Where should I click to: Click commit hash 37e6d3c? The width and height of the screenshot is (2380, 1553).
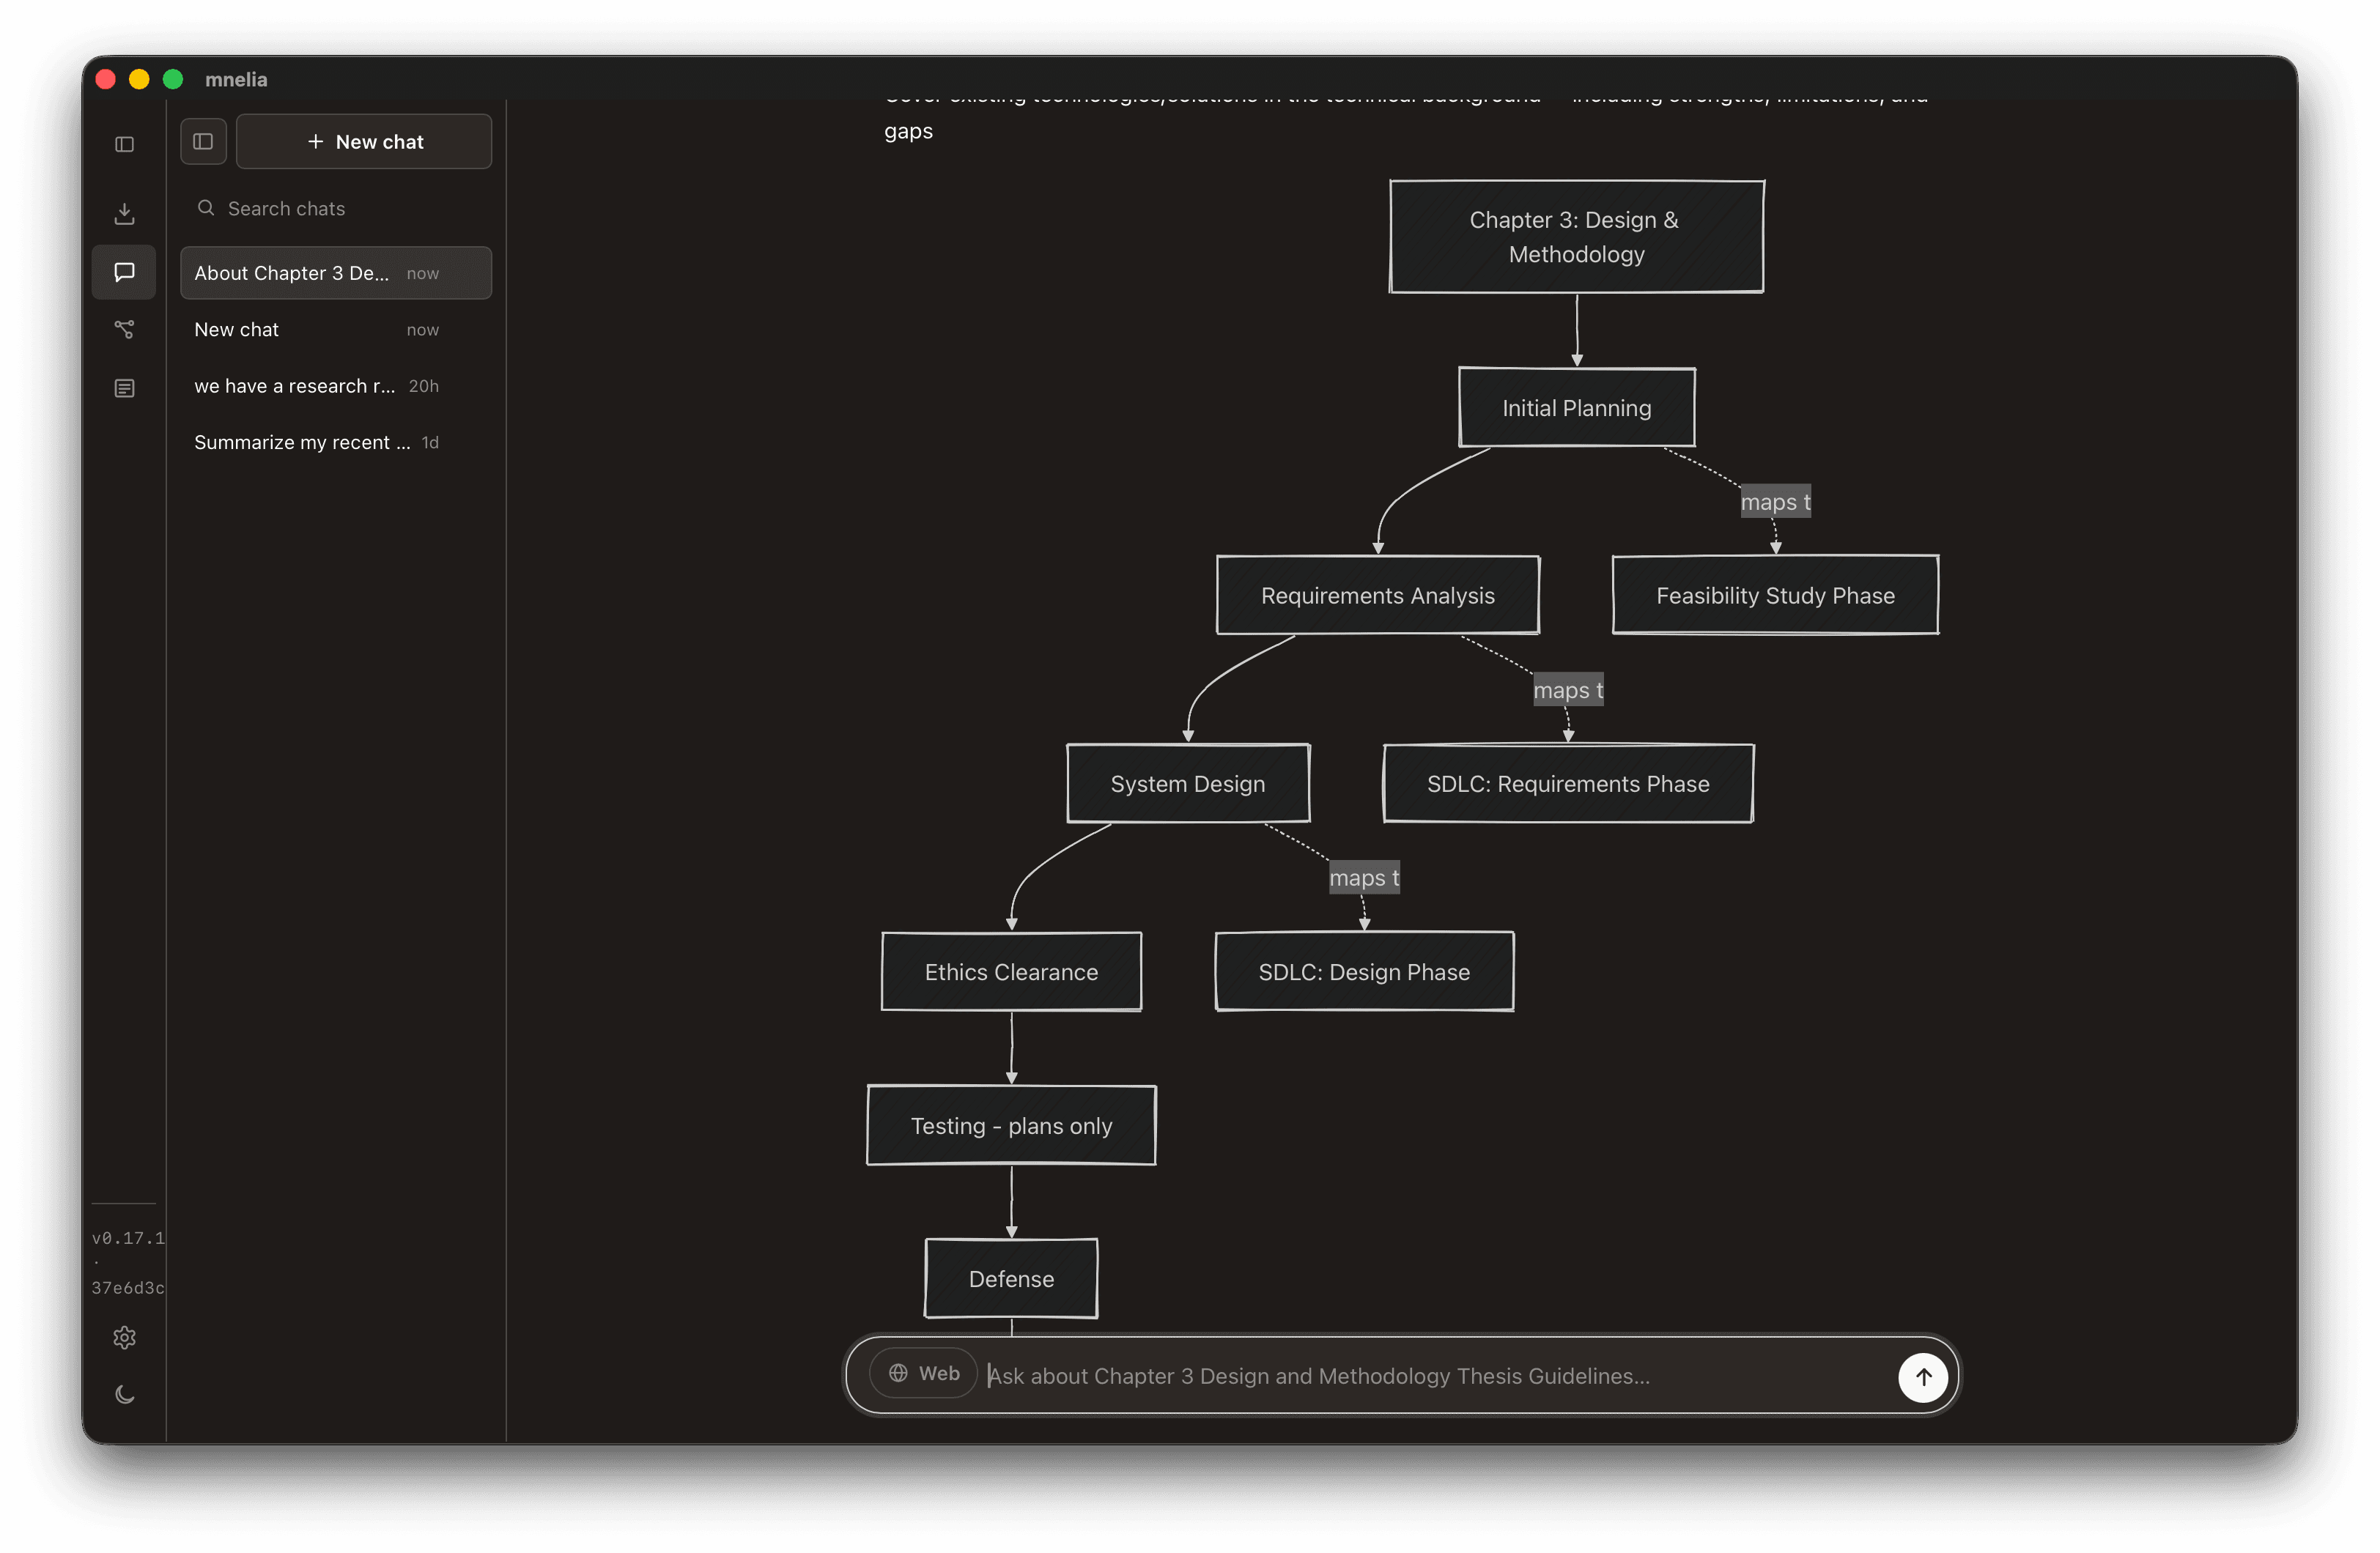point(128,1288)
